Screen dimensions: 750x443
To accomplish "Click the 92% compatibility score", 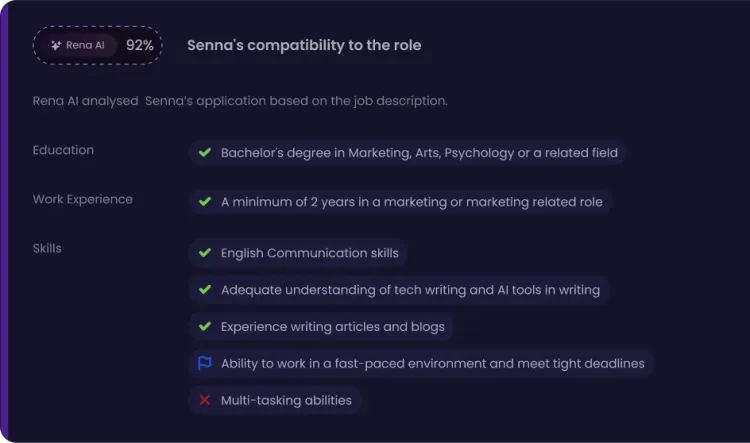I will [140, 45].
